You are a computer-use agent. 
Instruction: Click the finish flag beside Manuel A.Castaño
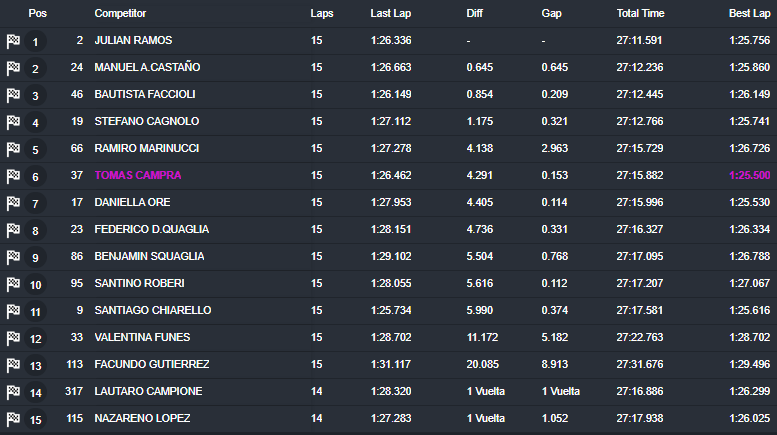click(13, 68)
